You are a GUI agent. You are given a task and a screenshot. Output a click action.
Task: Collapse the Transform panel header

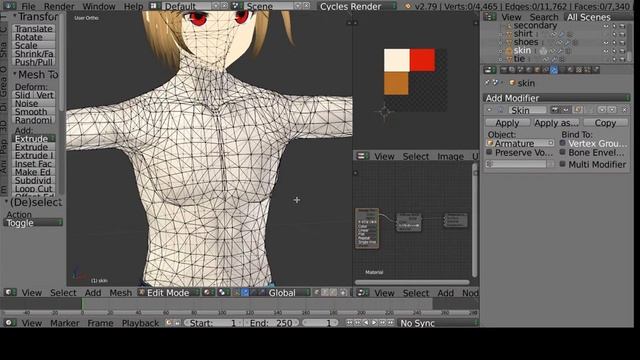click(35, 17)
